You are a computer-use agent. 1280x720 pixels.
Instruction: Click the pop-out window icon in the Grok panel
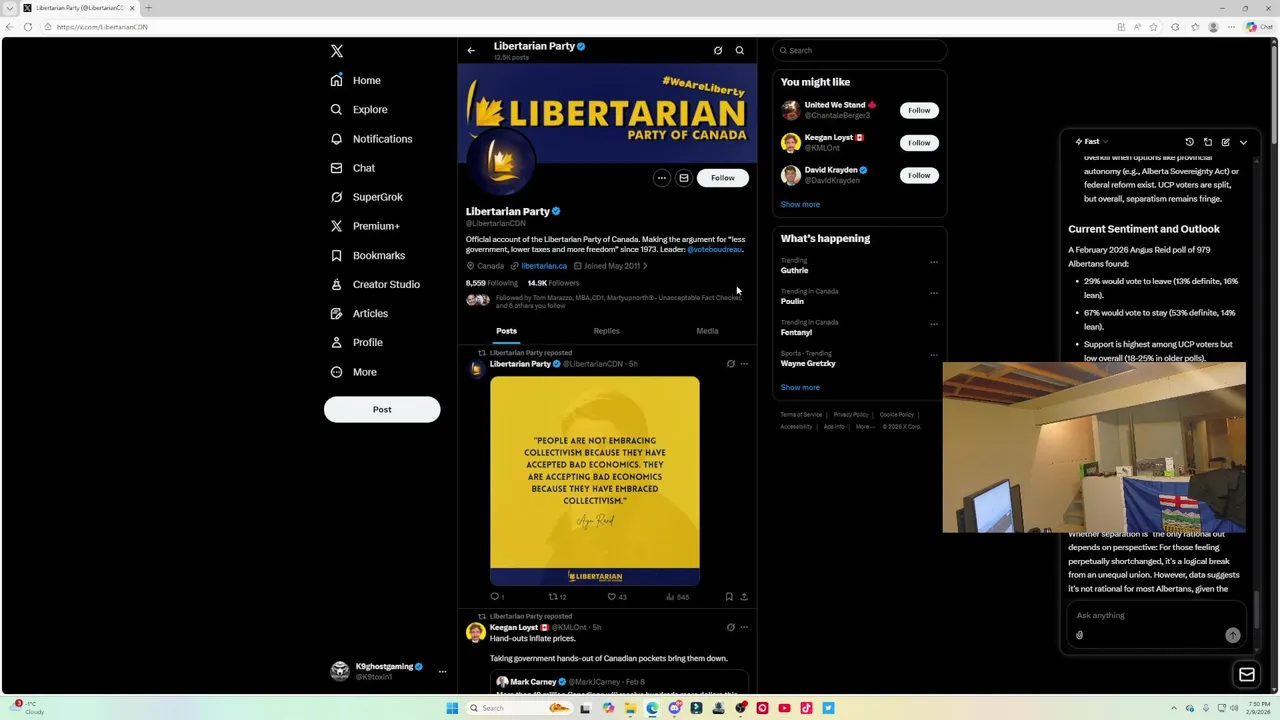pyautogui.click(x=1207, y=142)
